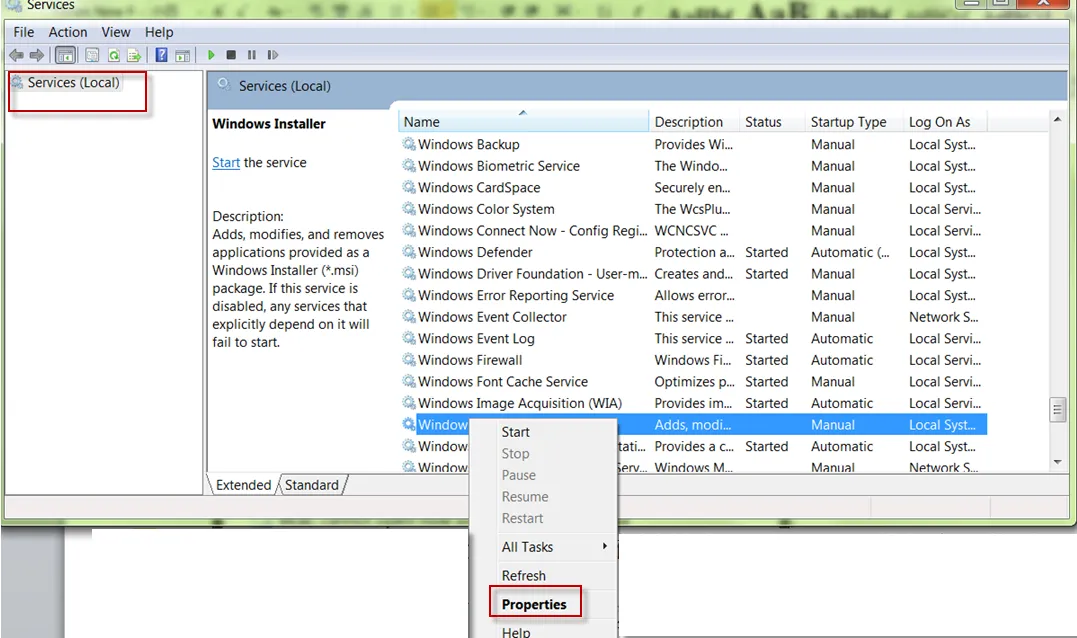Click the gear icon of the highlighted service row
This screenshot has height=638, width=1077.
pyautogui.click(x=409, y=424)
